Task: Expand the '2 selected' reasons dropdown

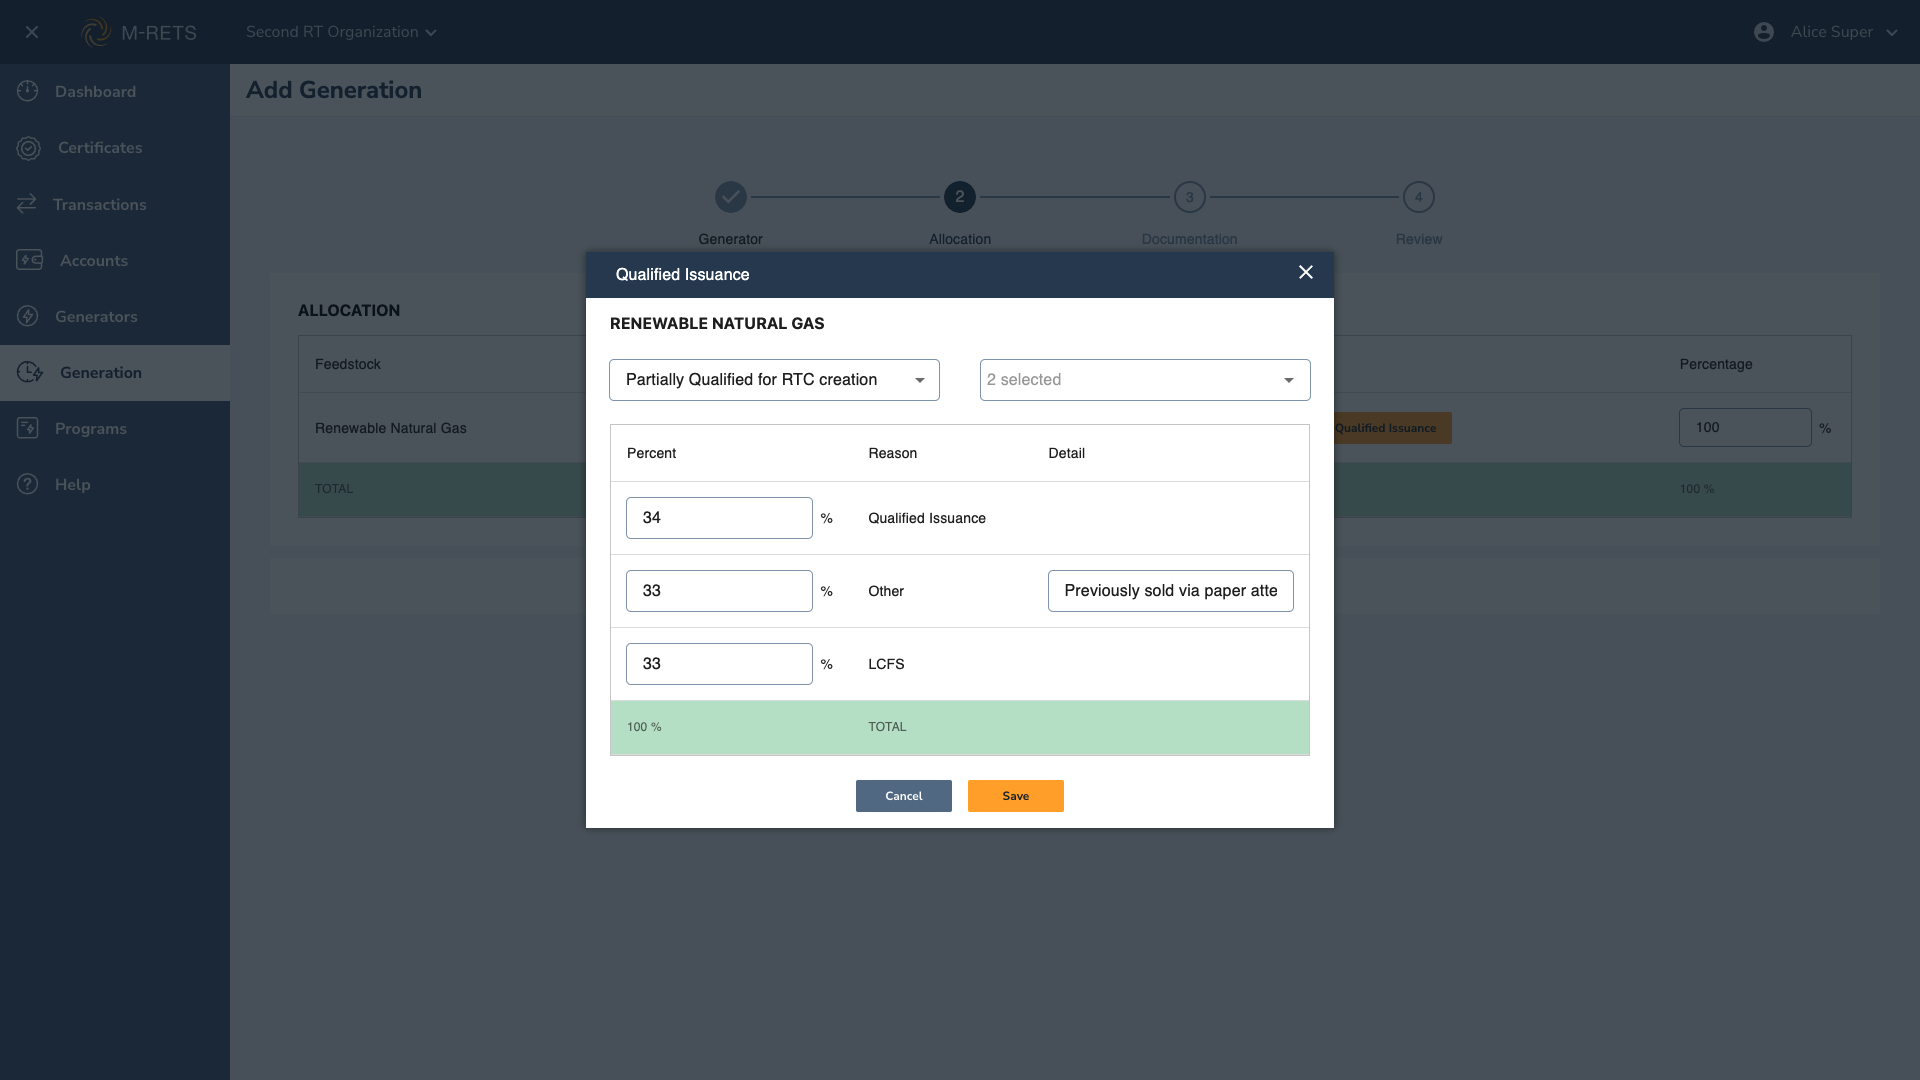Action: pos(1144,380)
